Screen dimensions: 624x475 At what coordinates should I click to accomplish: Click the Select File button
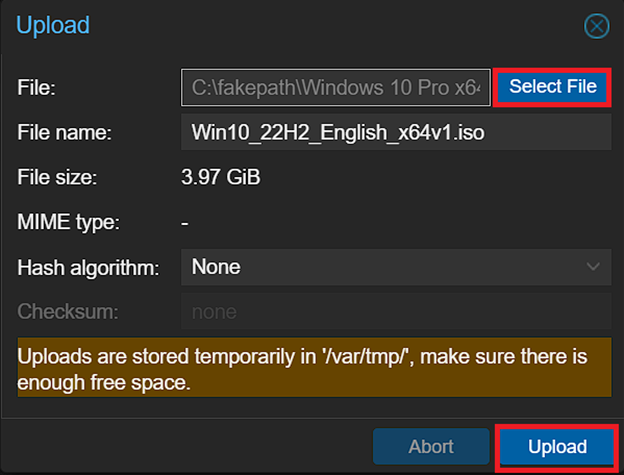click(x=552, y=87)
